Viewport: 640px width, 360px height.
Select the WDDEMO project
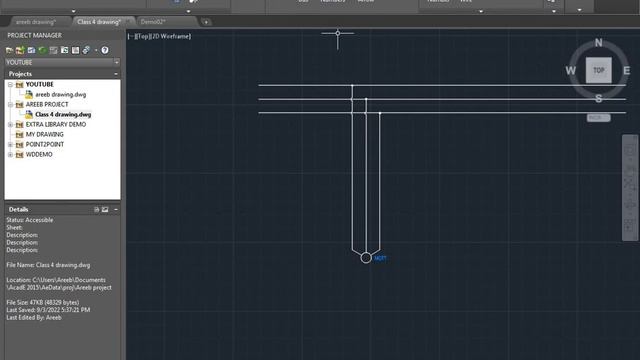[x=39, y=155]
